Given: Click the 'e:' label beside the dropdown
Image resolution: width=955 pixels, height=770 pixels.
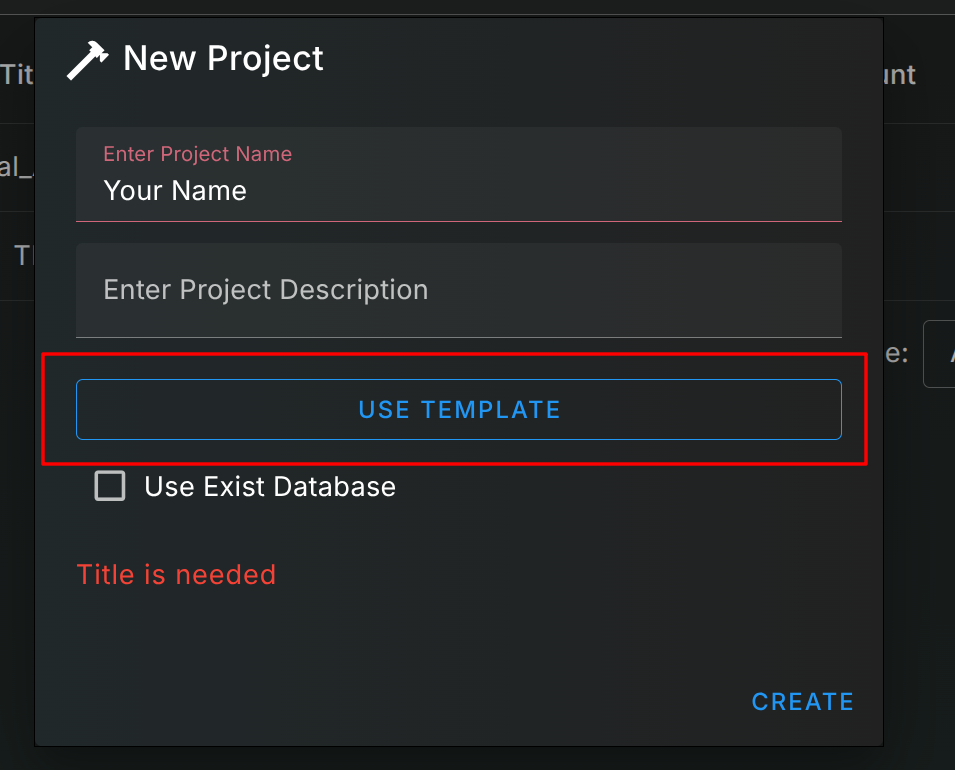Looking at the screenshot, I should pyautogui.click(x=896, y=353).
